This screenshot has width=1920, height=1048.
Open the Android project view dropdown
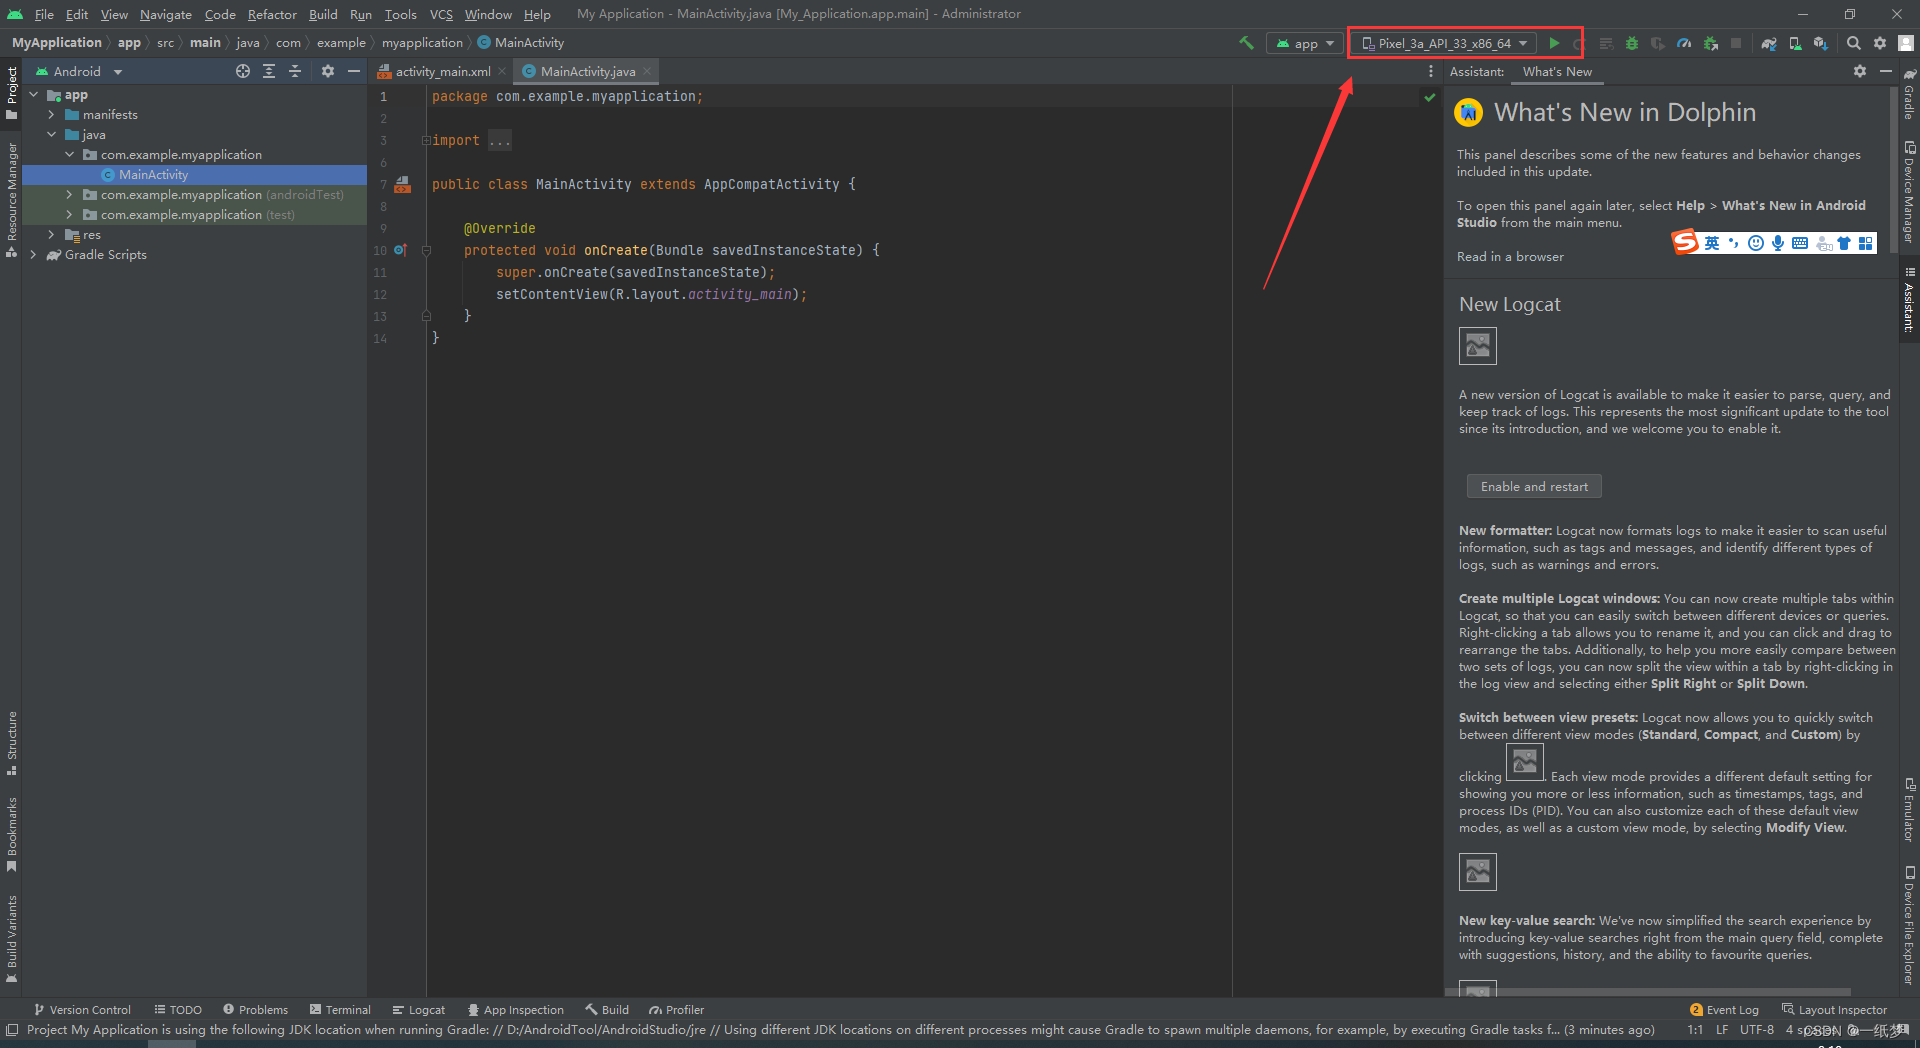pos(78,71)
